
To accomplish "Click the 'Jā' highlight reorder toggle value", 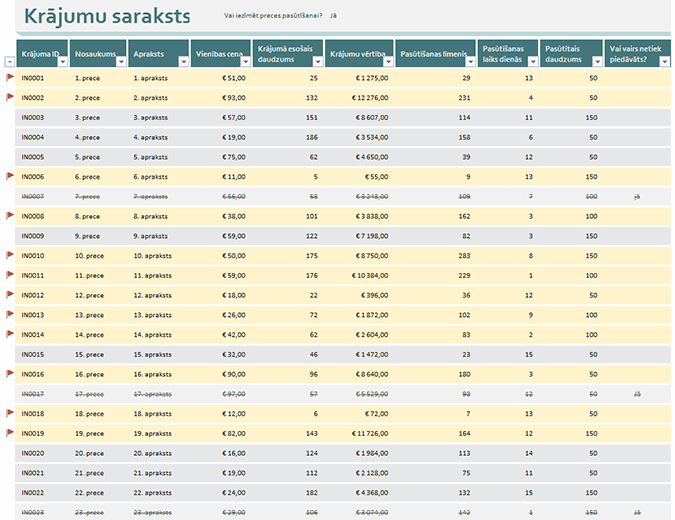I will coord(333,16).
